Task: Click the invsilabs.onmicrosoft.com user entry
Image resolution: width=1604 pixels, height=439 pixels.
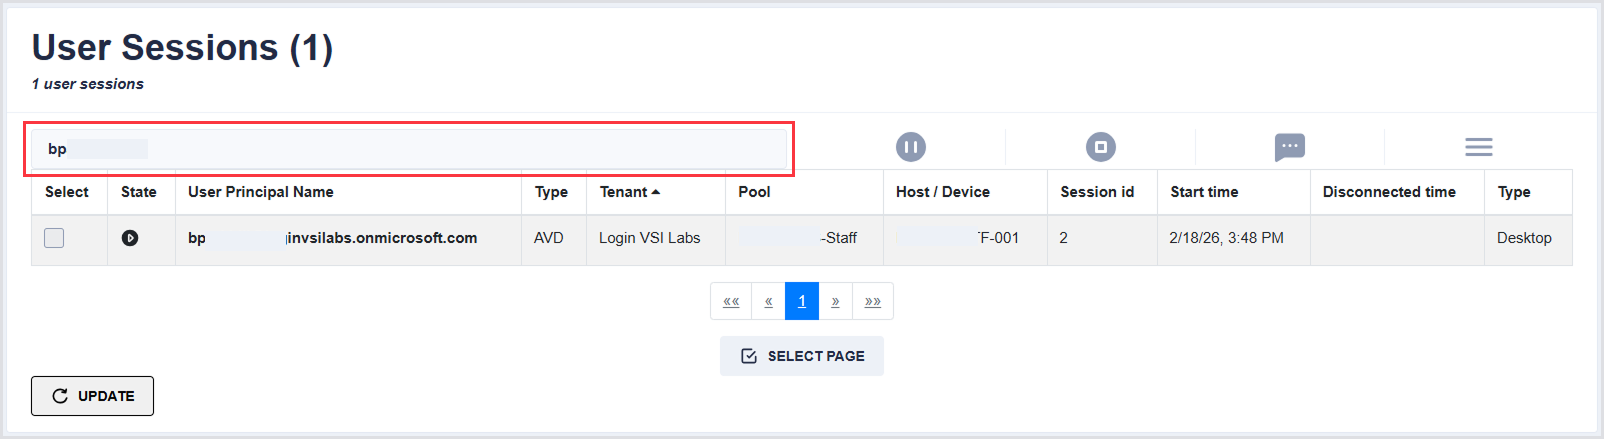Action: click(381, 238)
